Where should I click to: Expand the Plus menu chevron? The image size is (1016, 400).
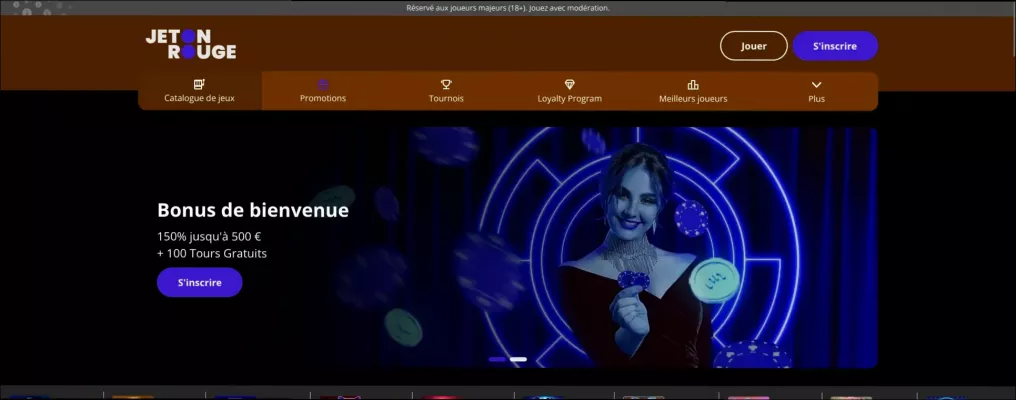pos(816,84)
